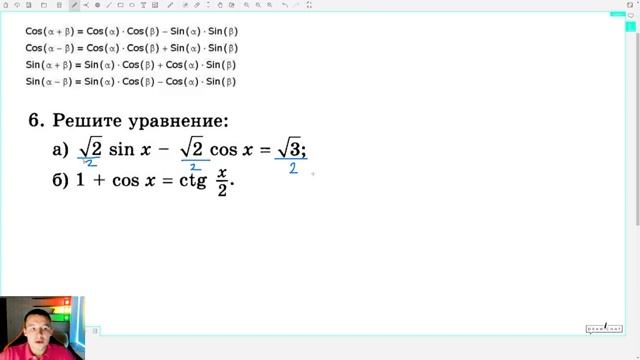Click the 'Cos(α − β)' formula line

coord(131,48)
